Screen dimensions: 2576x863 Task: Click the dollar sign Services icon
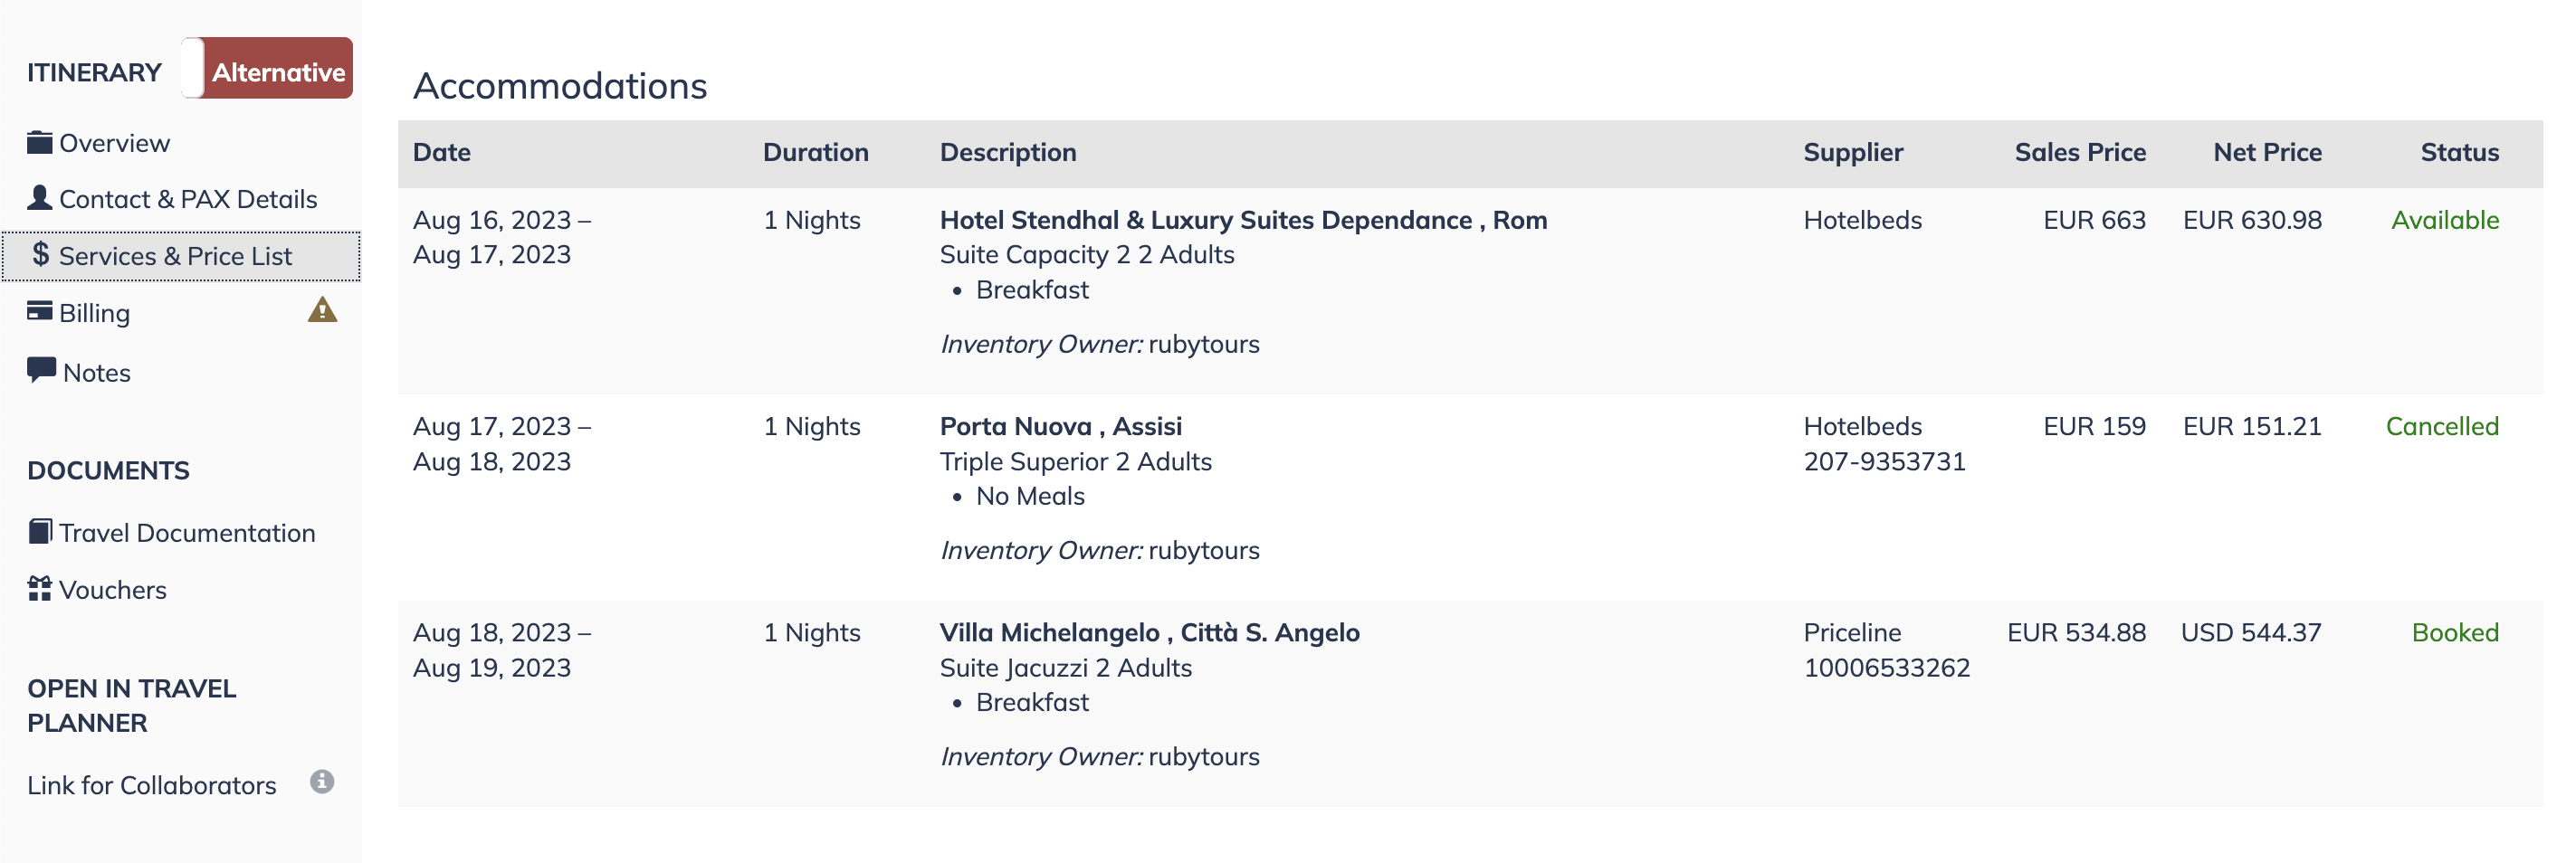pyautogui.click(x=40, y=255)
